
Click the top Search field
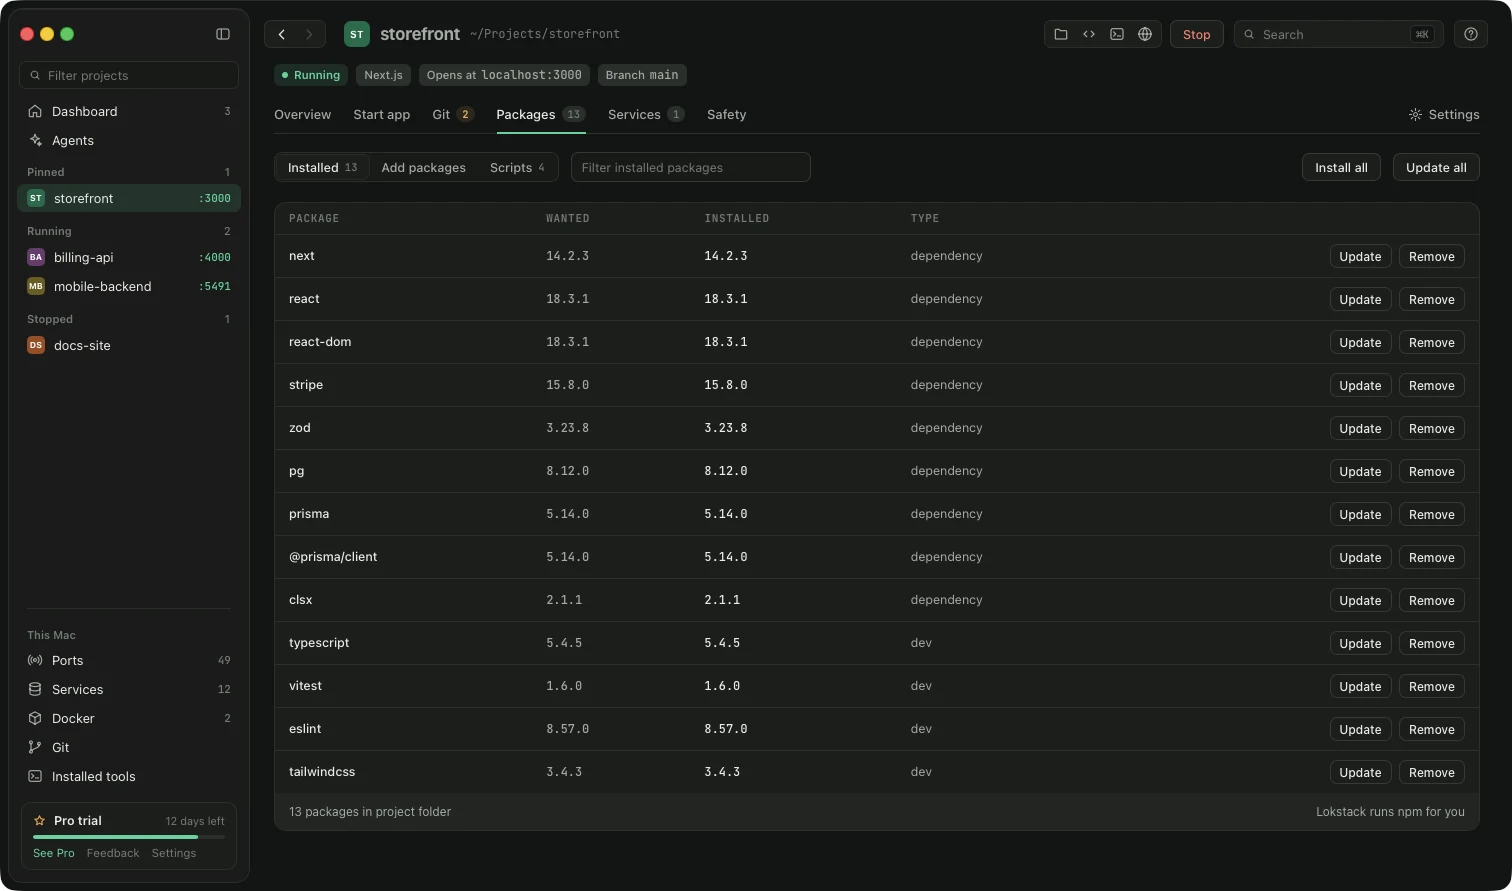(1339, 34)
